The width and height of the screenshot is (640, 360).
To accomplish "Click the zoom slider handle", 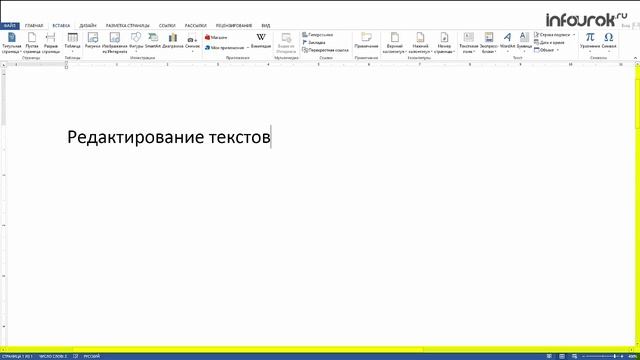I will (x=614, y=356).
